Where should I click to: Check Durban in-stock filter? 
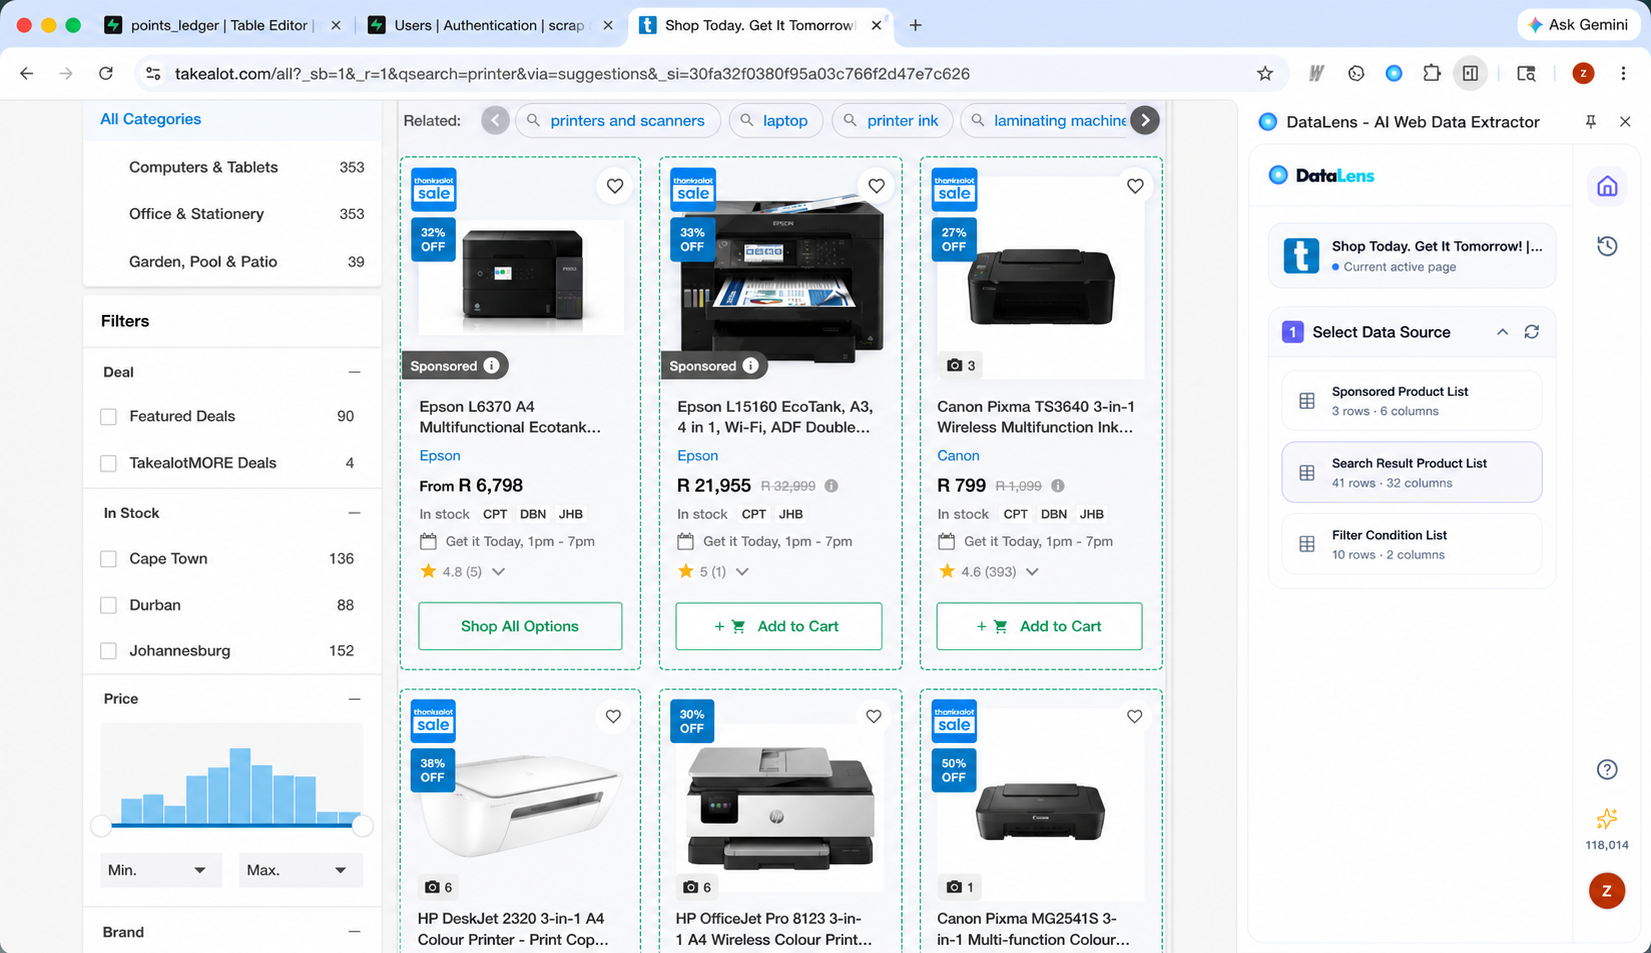109,605
